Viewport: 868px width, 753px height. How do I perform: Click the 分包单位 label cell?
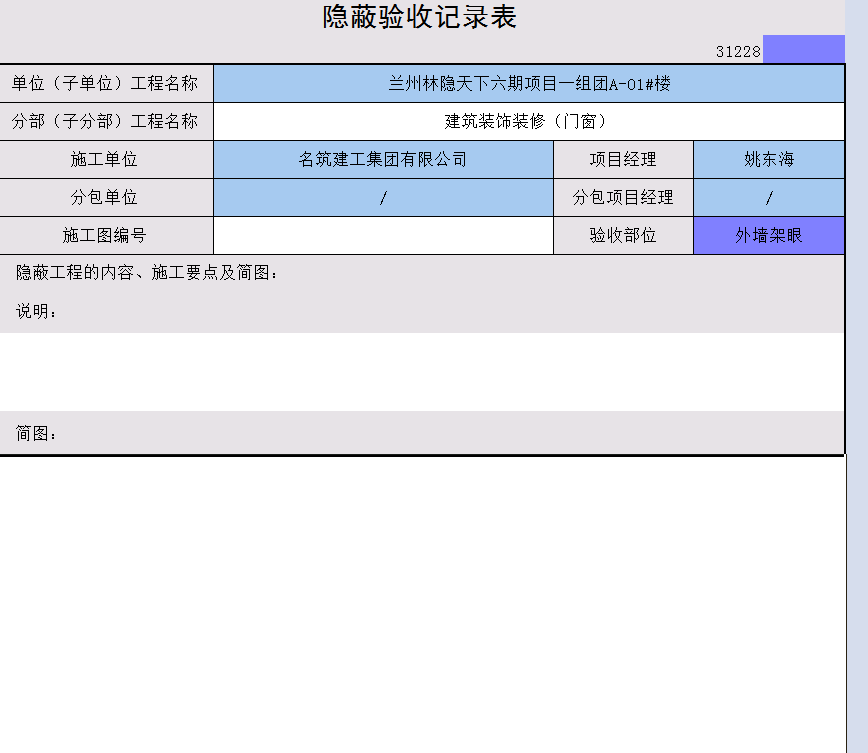(106, 198)
